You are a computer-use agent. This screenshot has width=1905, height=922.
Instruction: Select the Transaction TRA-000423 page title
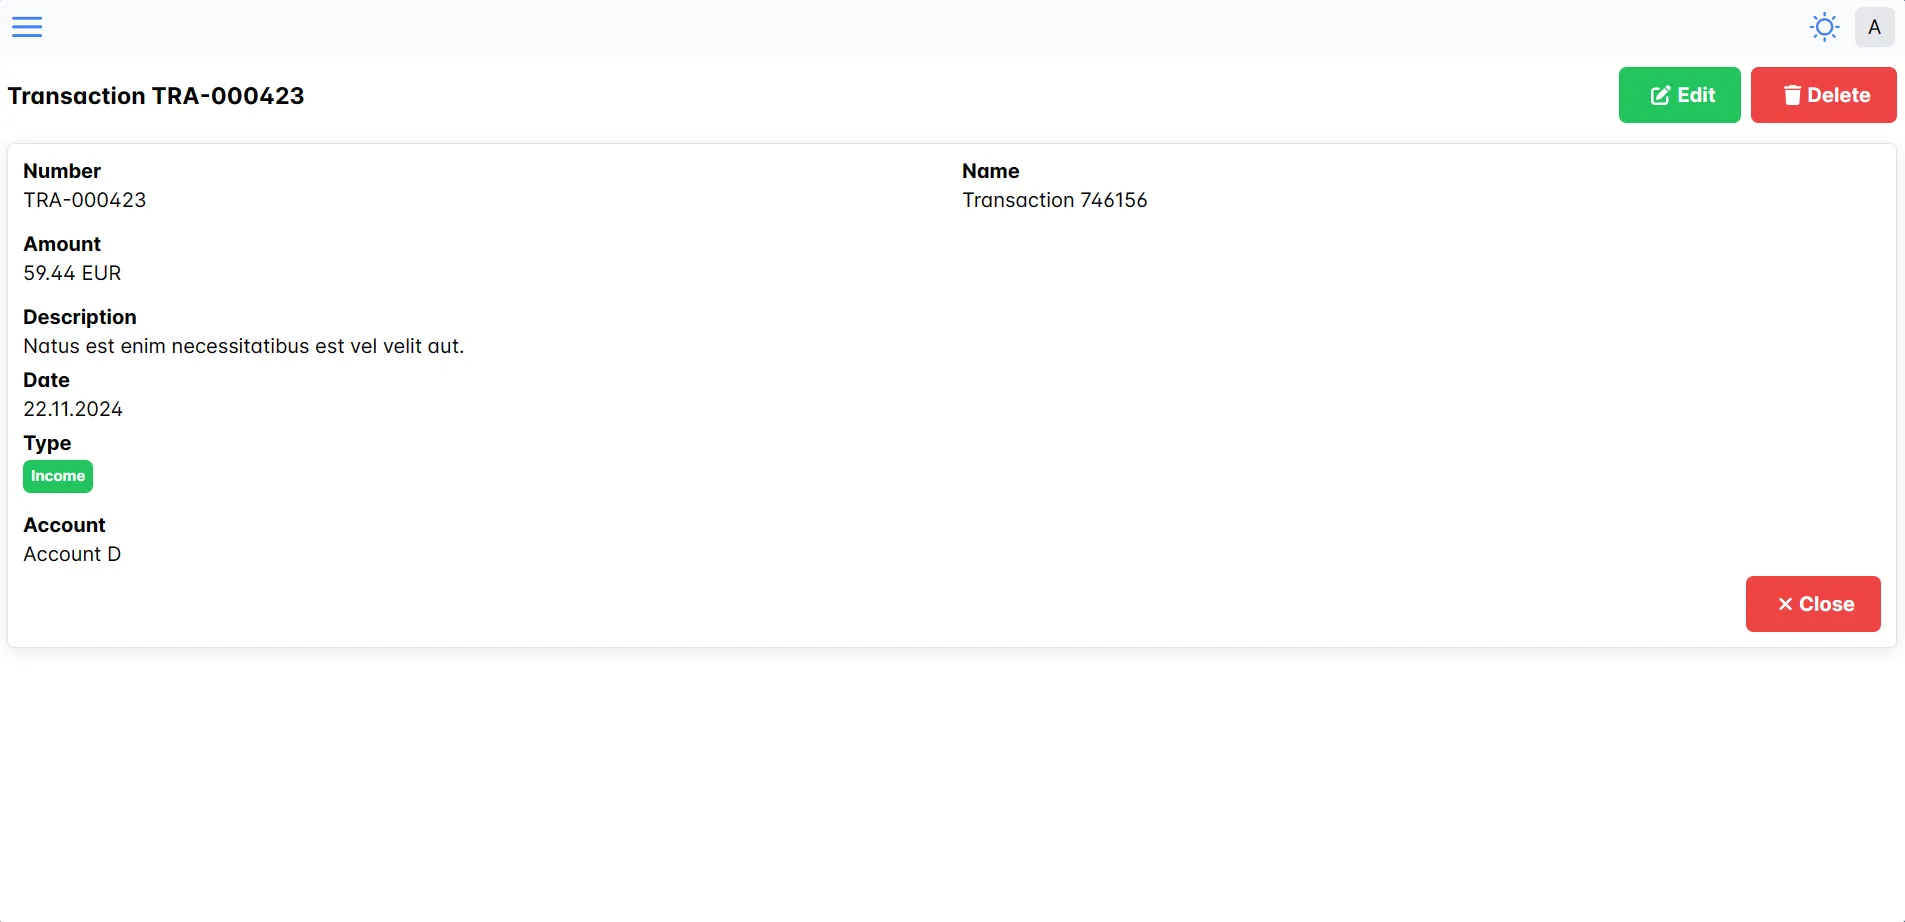[156, 95]
